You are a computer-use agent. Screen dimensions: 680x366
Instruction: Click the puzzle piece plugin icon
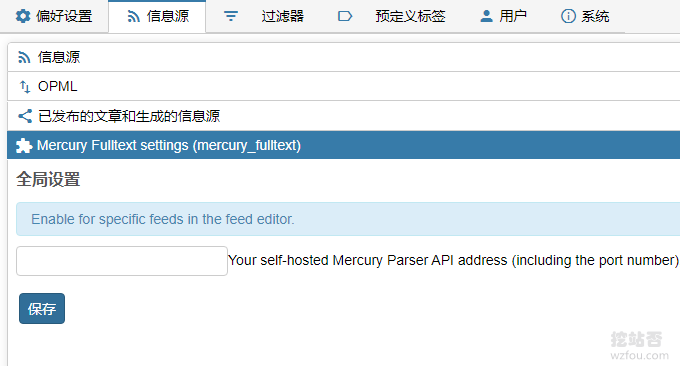tap(24, 145)
